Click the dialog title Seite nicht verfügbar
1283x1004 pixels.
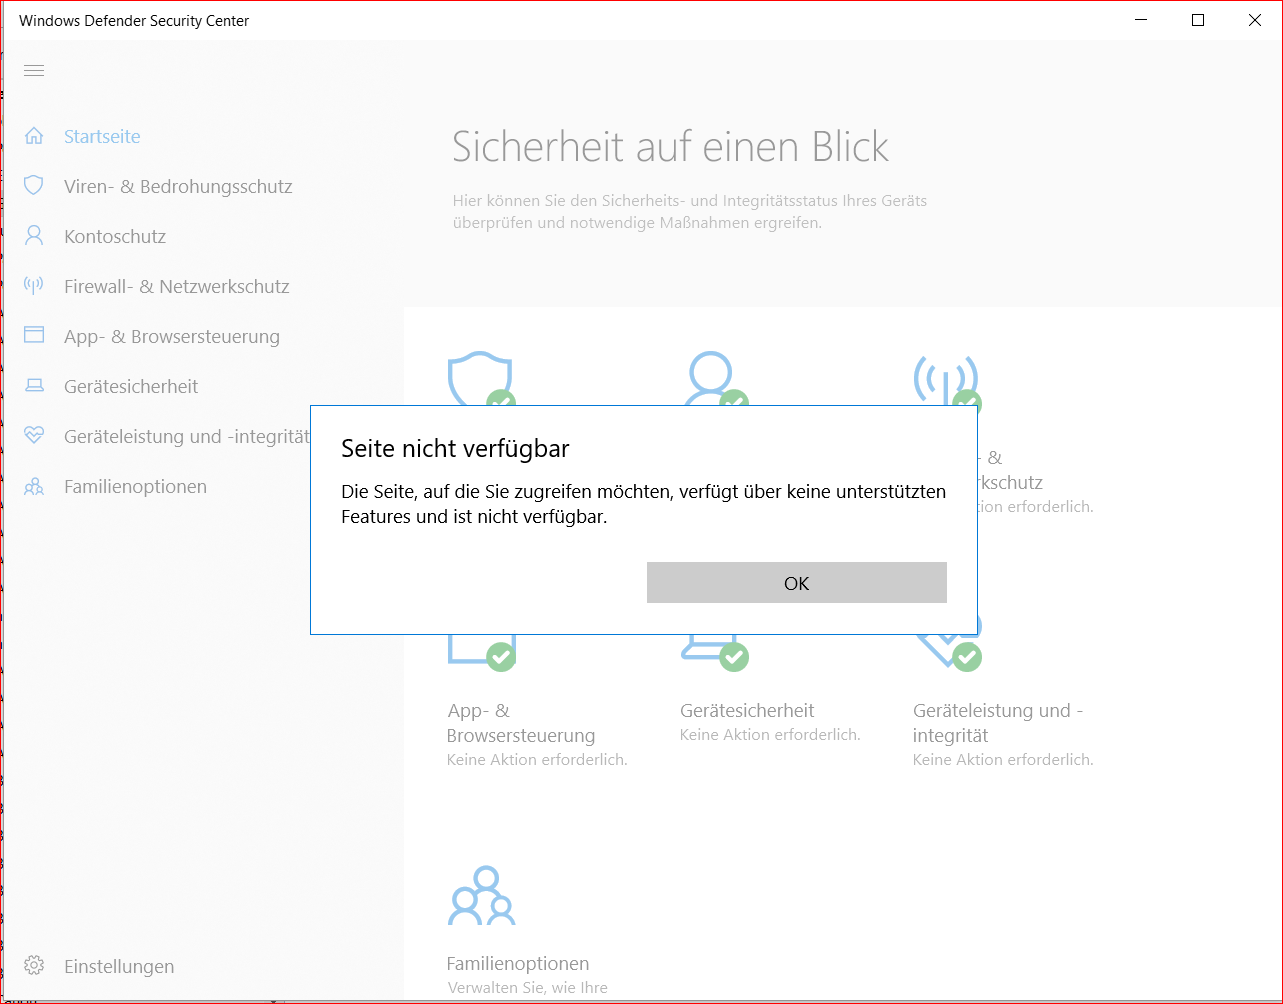pos(455,448)
